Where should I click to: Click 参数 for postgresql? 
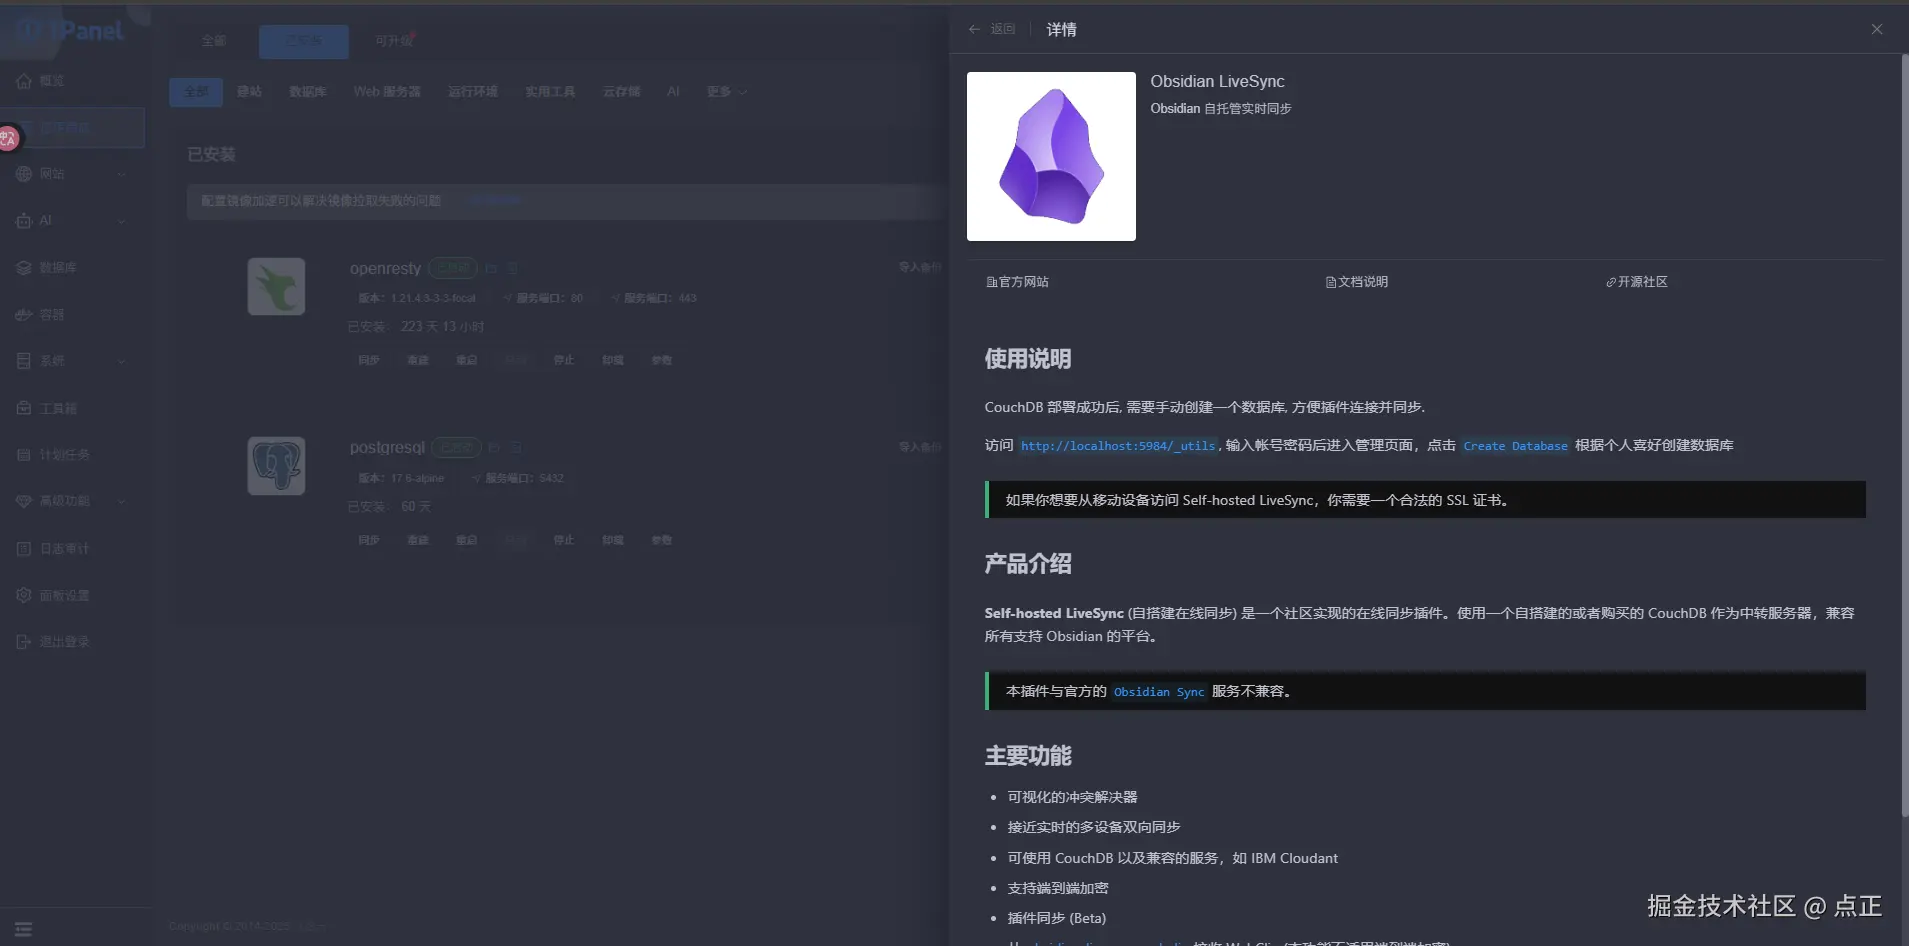tap(662, 540)
